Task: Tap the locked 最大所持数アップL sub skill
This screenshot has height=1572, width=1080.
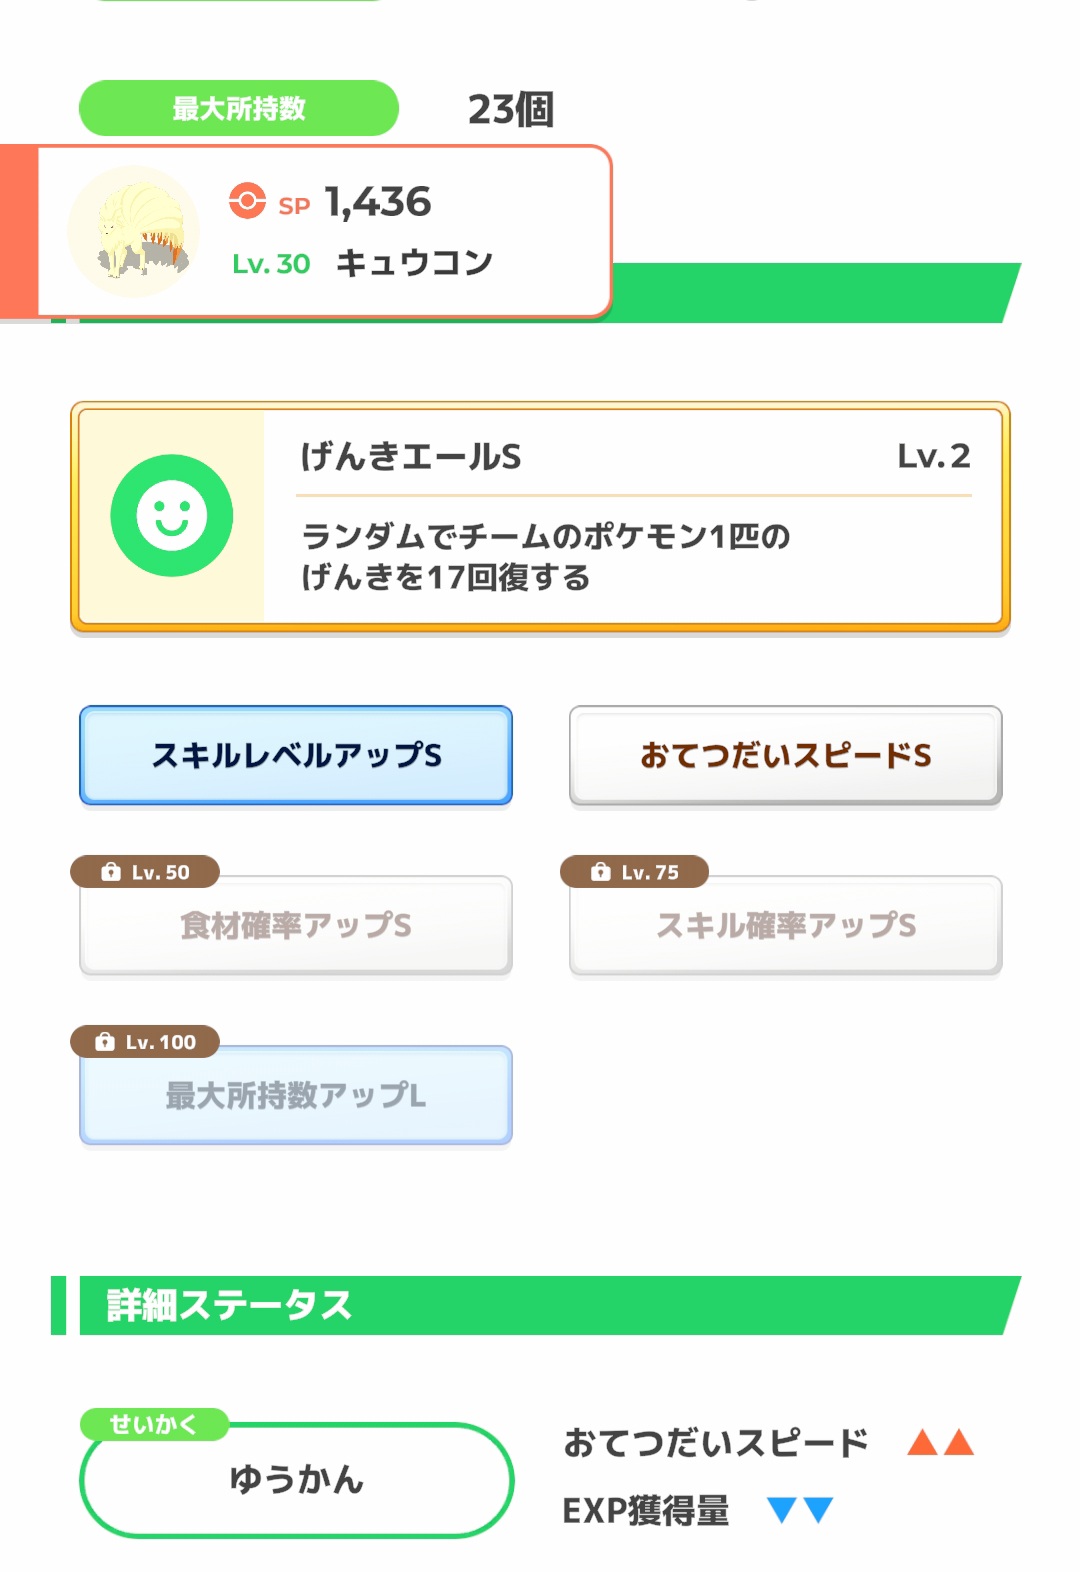Action: click(296, 1095)
